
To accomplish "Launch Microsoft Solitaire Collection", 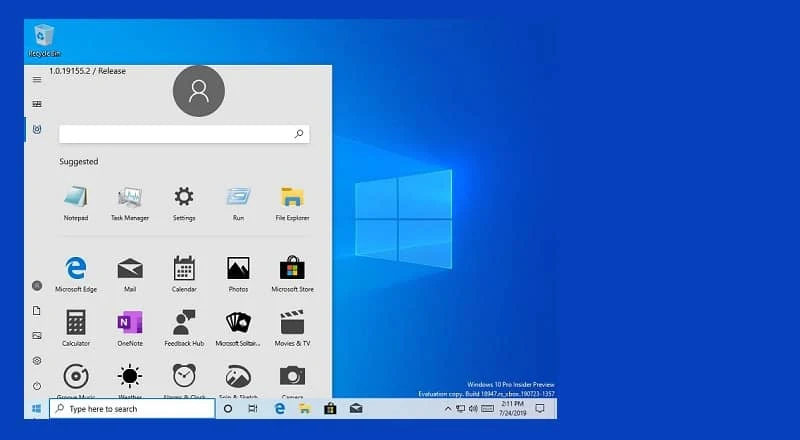I will [x=238, y=328].
